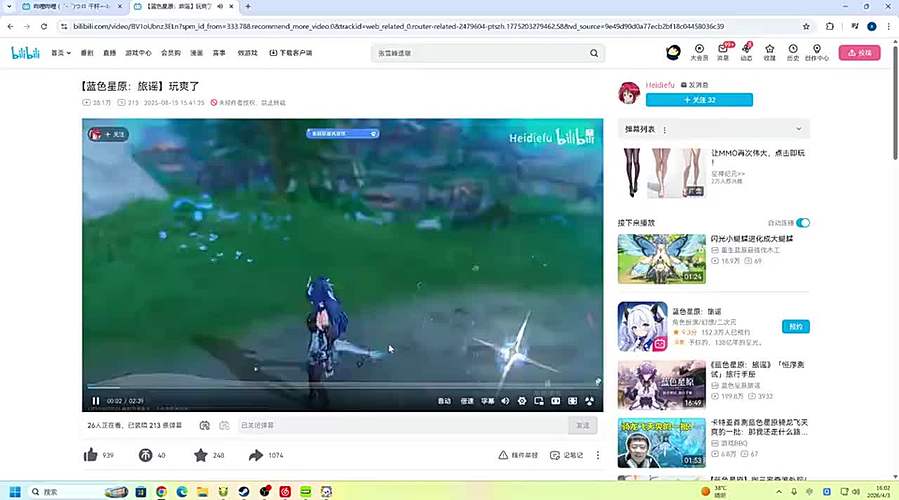Share the video via arrow icon
Image resolution: width=899 pixels, height=500 pixels.
(x=256, y=455)
